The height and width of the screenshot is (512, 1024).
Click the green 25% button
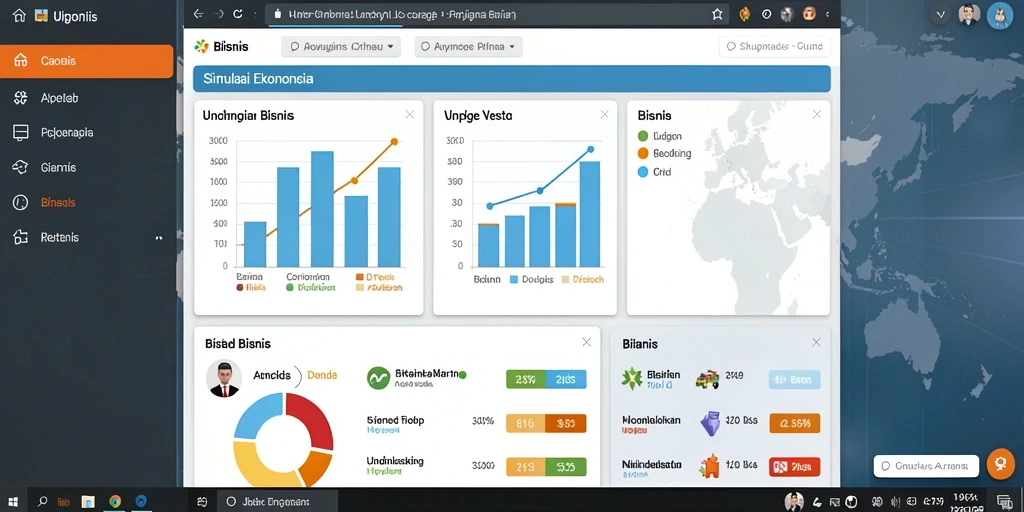pos(526,379)
